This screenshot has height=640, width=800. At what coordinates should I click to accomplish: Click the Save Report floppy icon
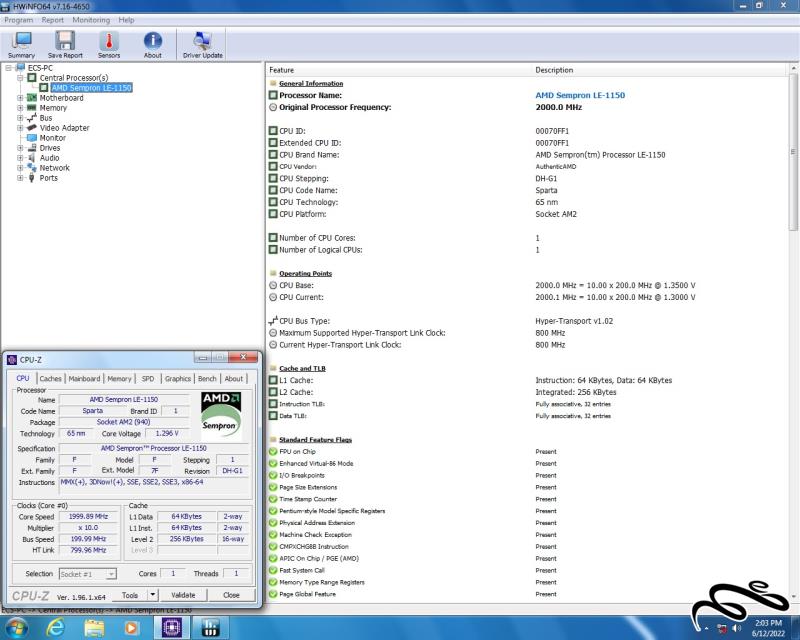pyautogui.click(x=65, y=44)
